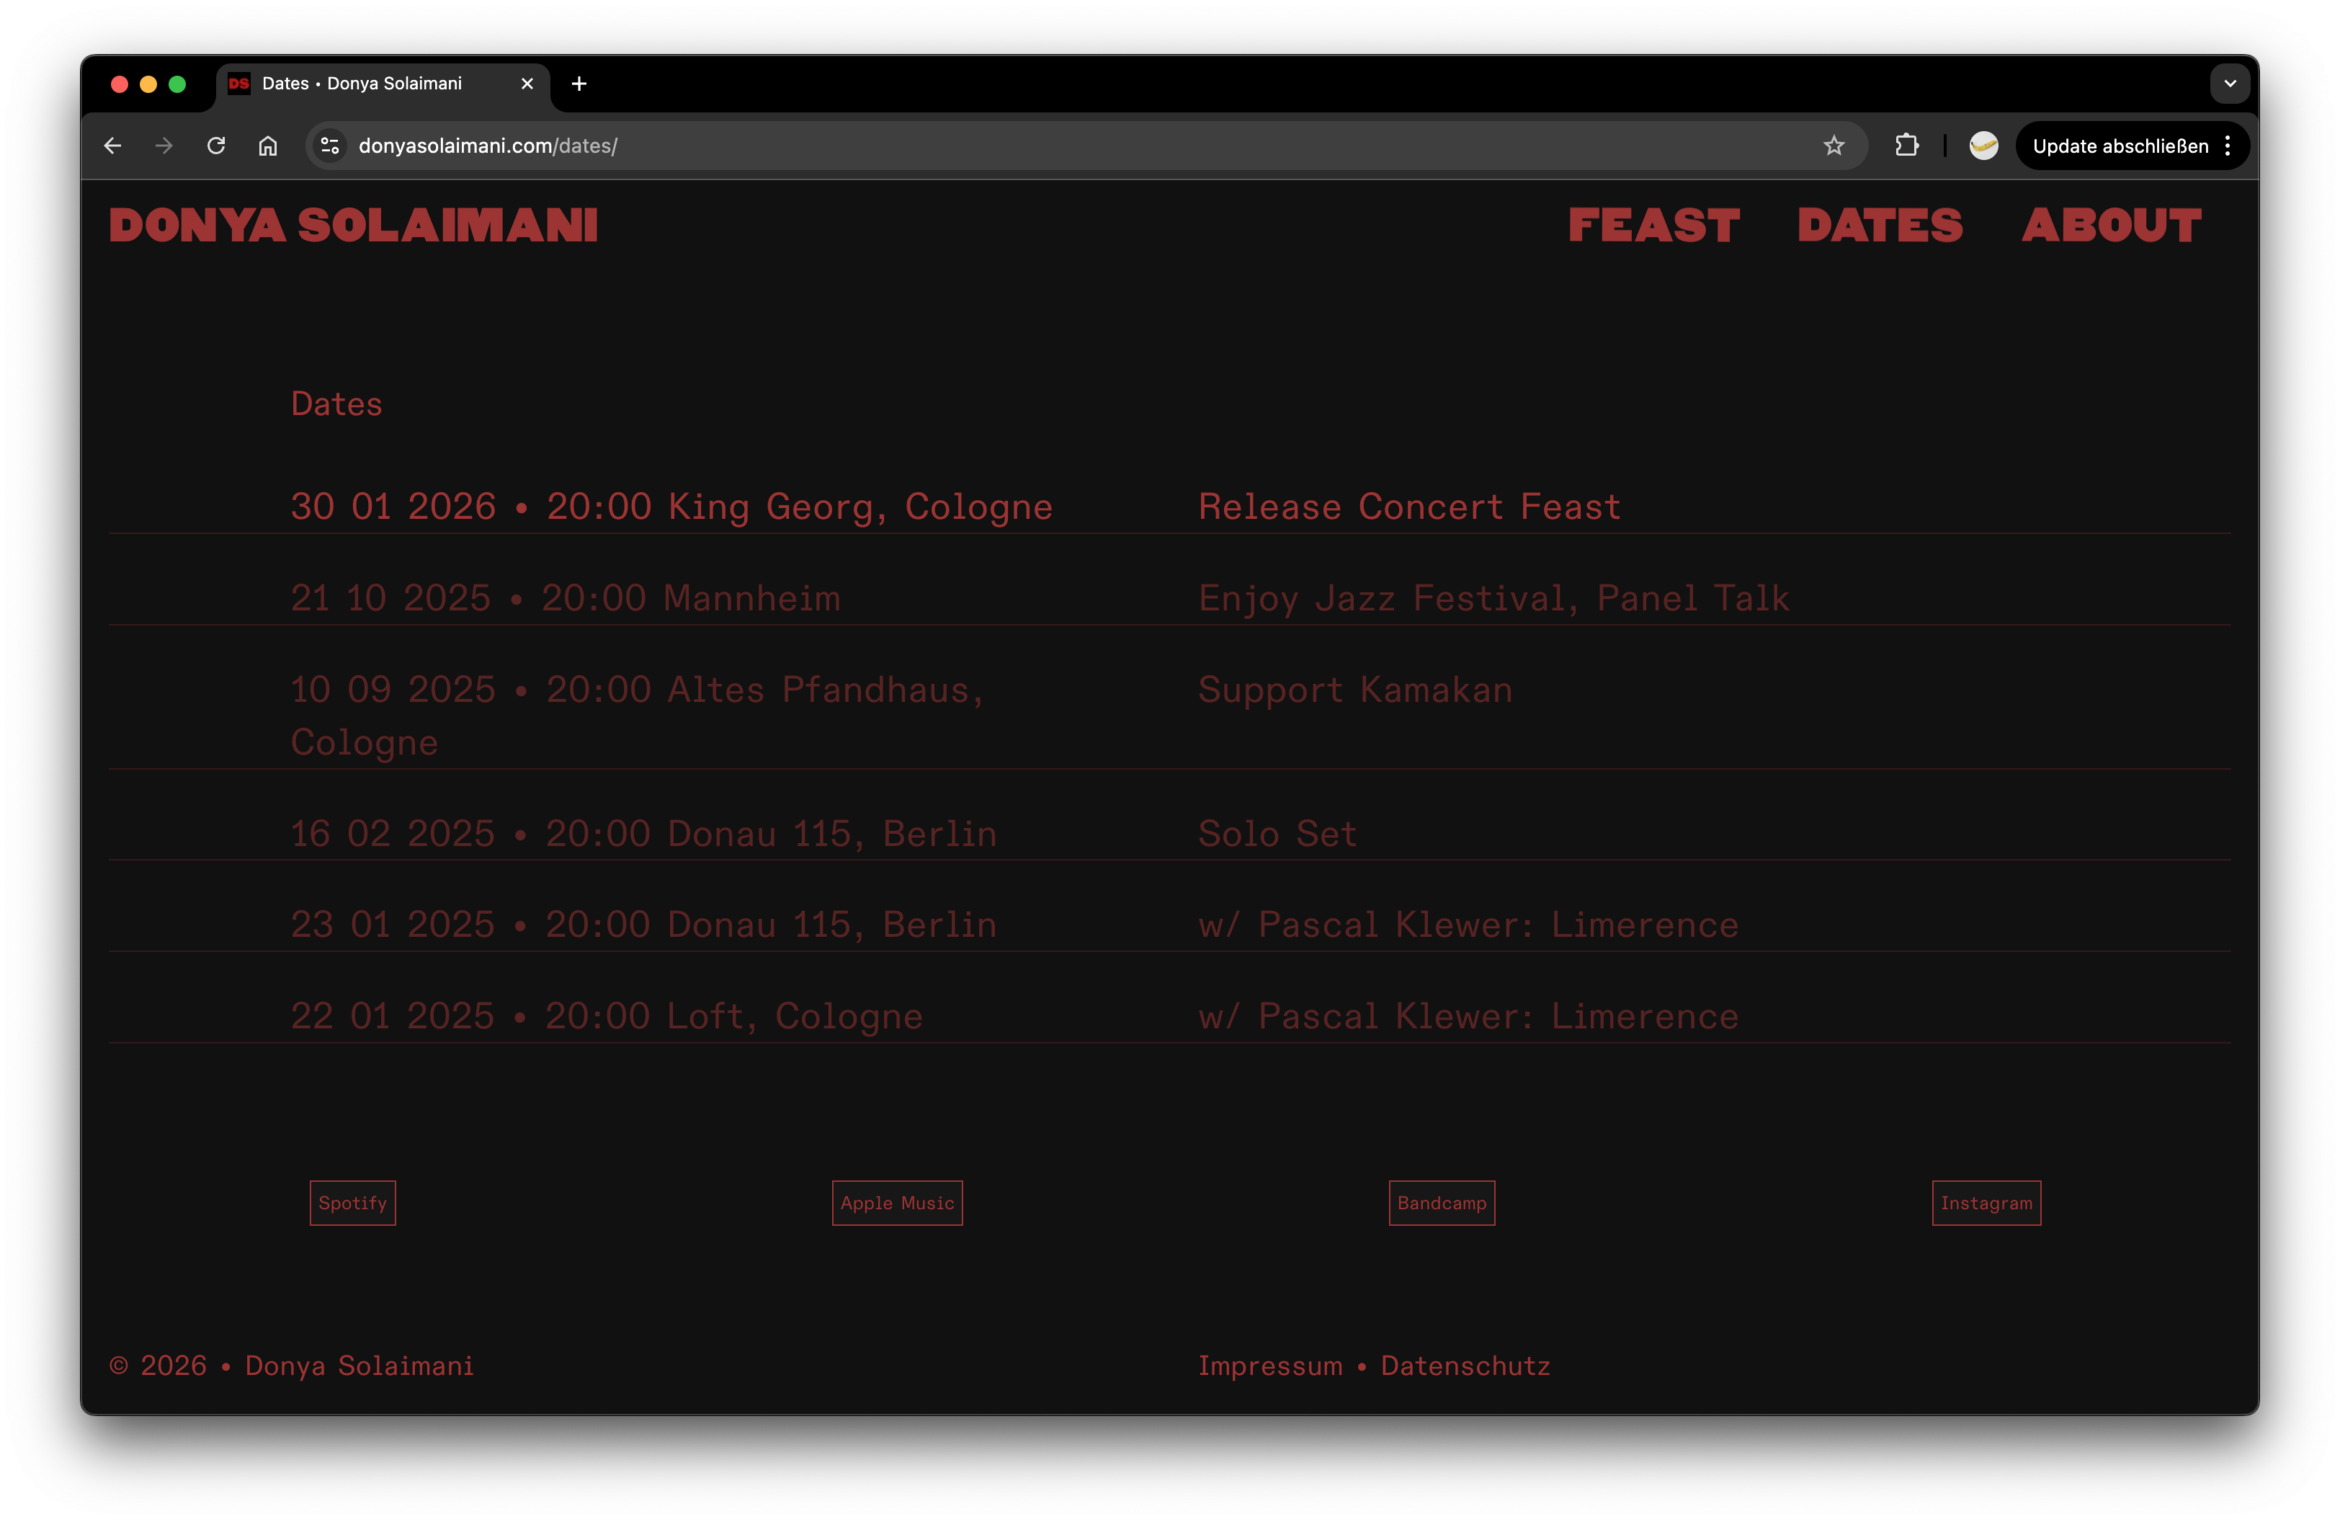2340x1522 pixels.
Task: Open the browser profile avatar
Action: 1984,145
